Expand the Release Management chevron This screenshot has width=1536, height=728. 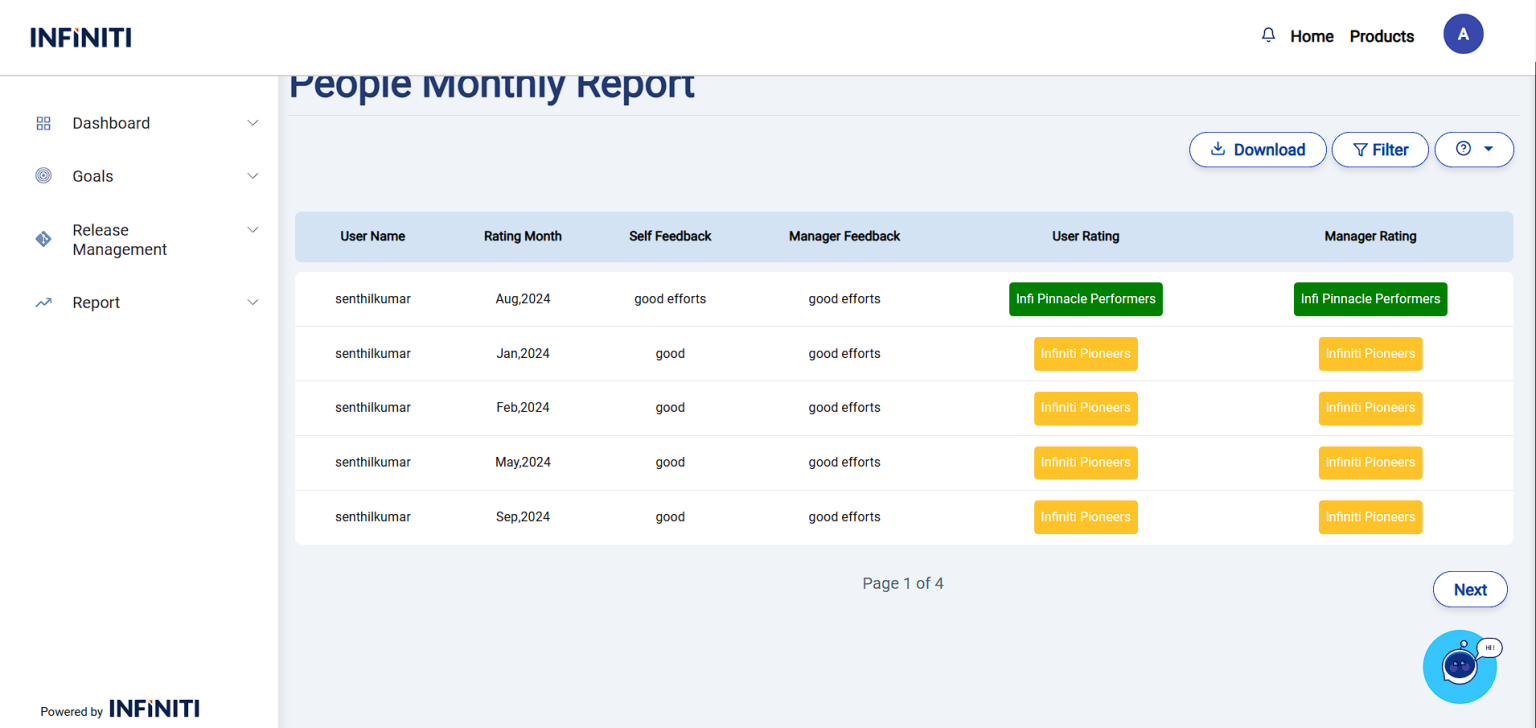pyautogui.click(x=253, y=230)
